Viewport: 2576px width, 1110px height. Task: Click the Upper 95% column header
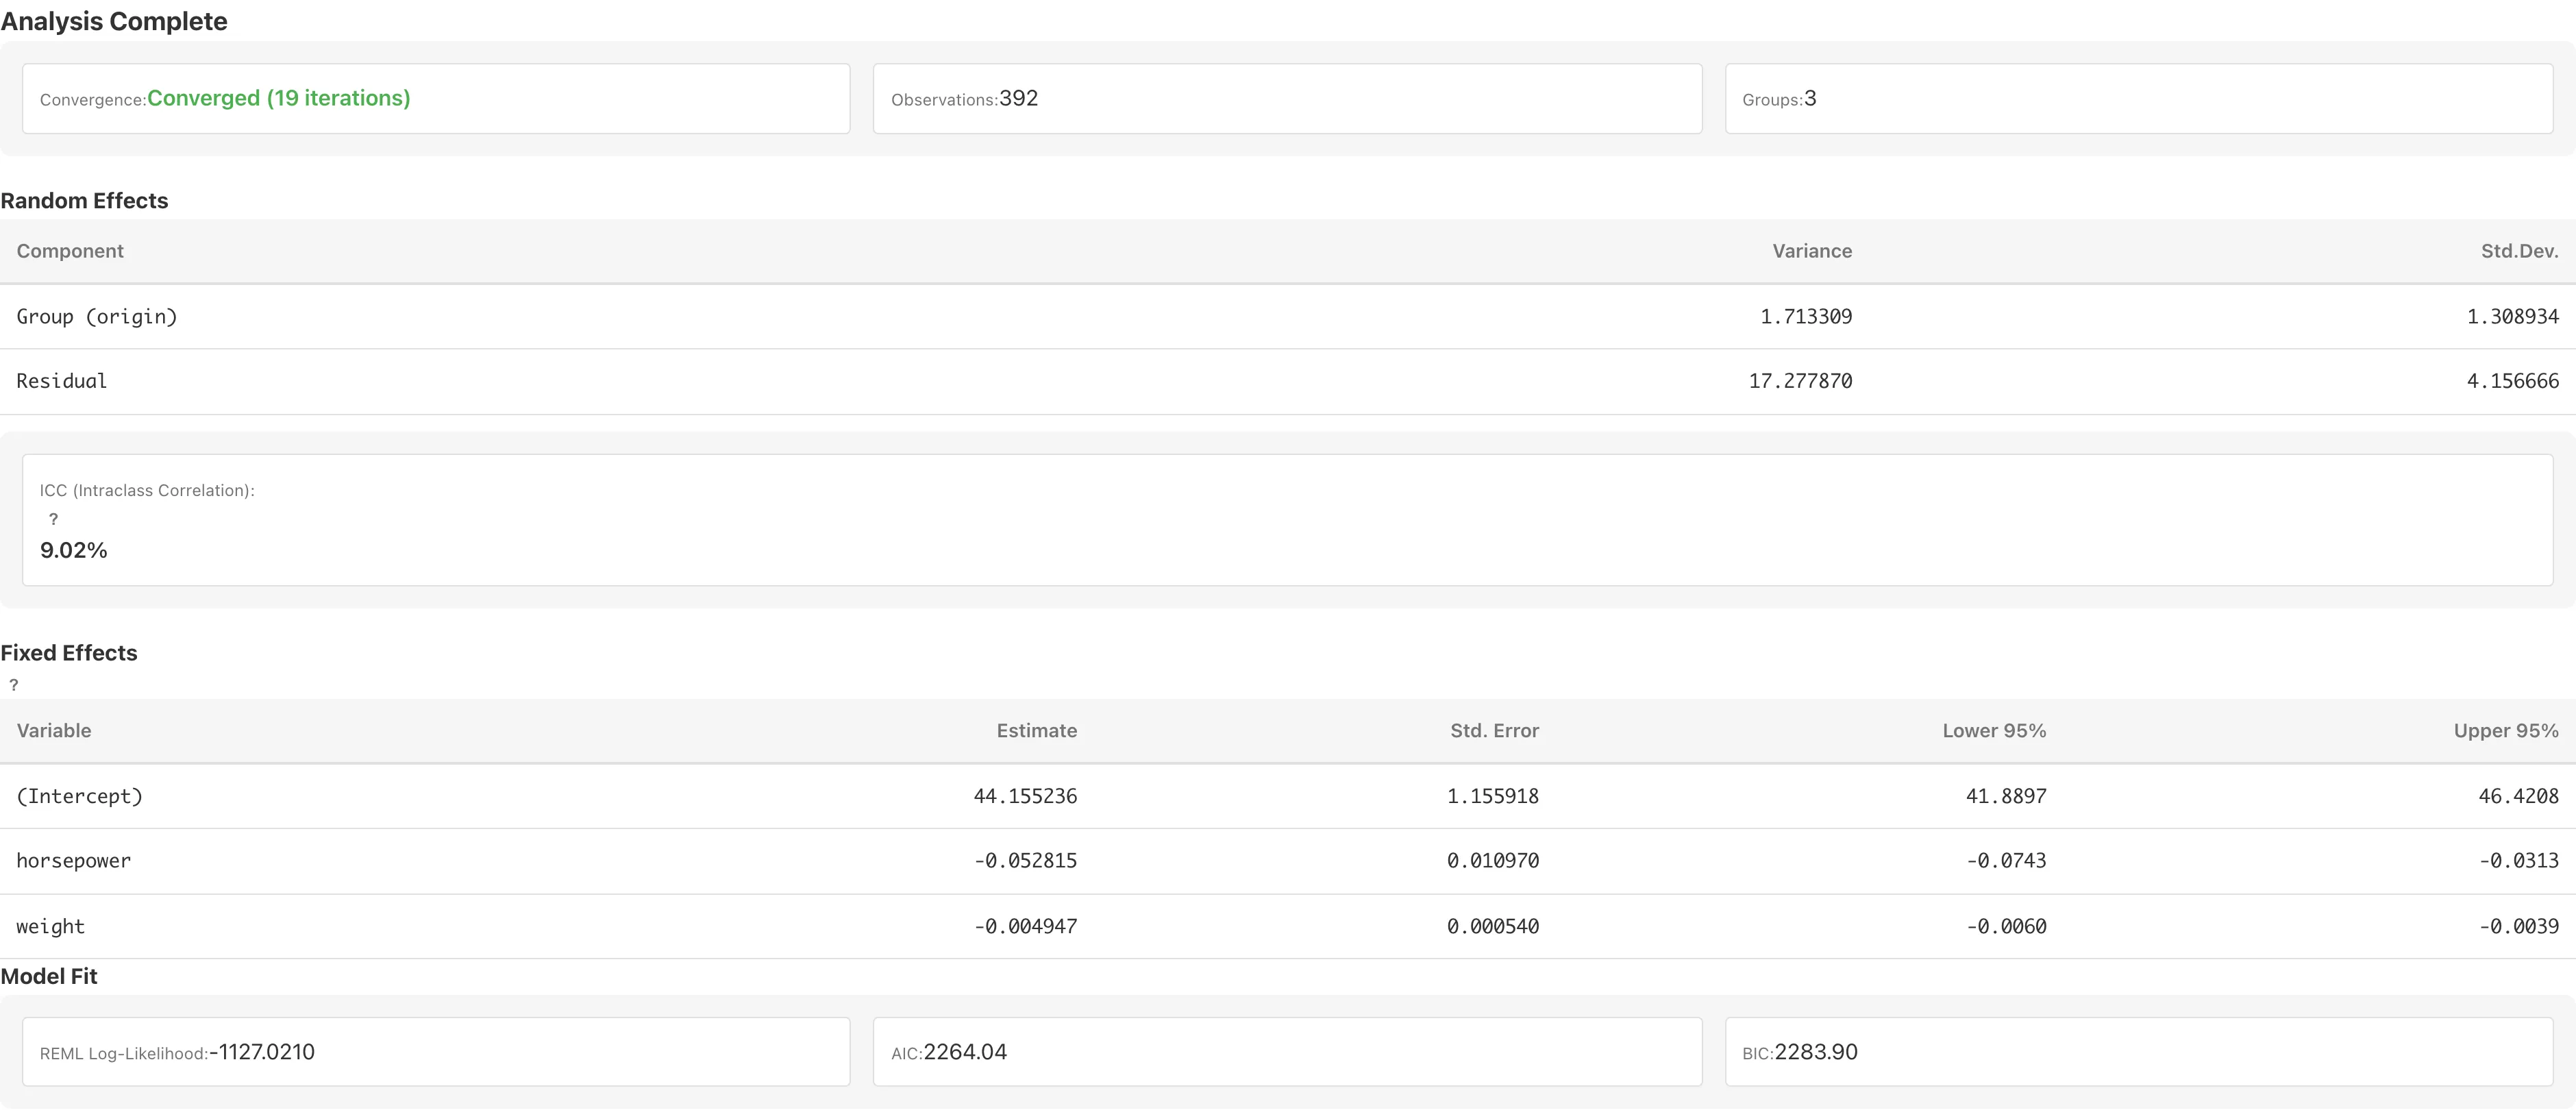(2506, 731)
